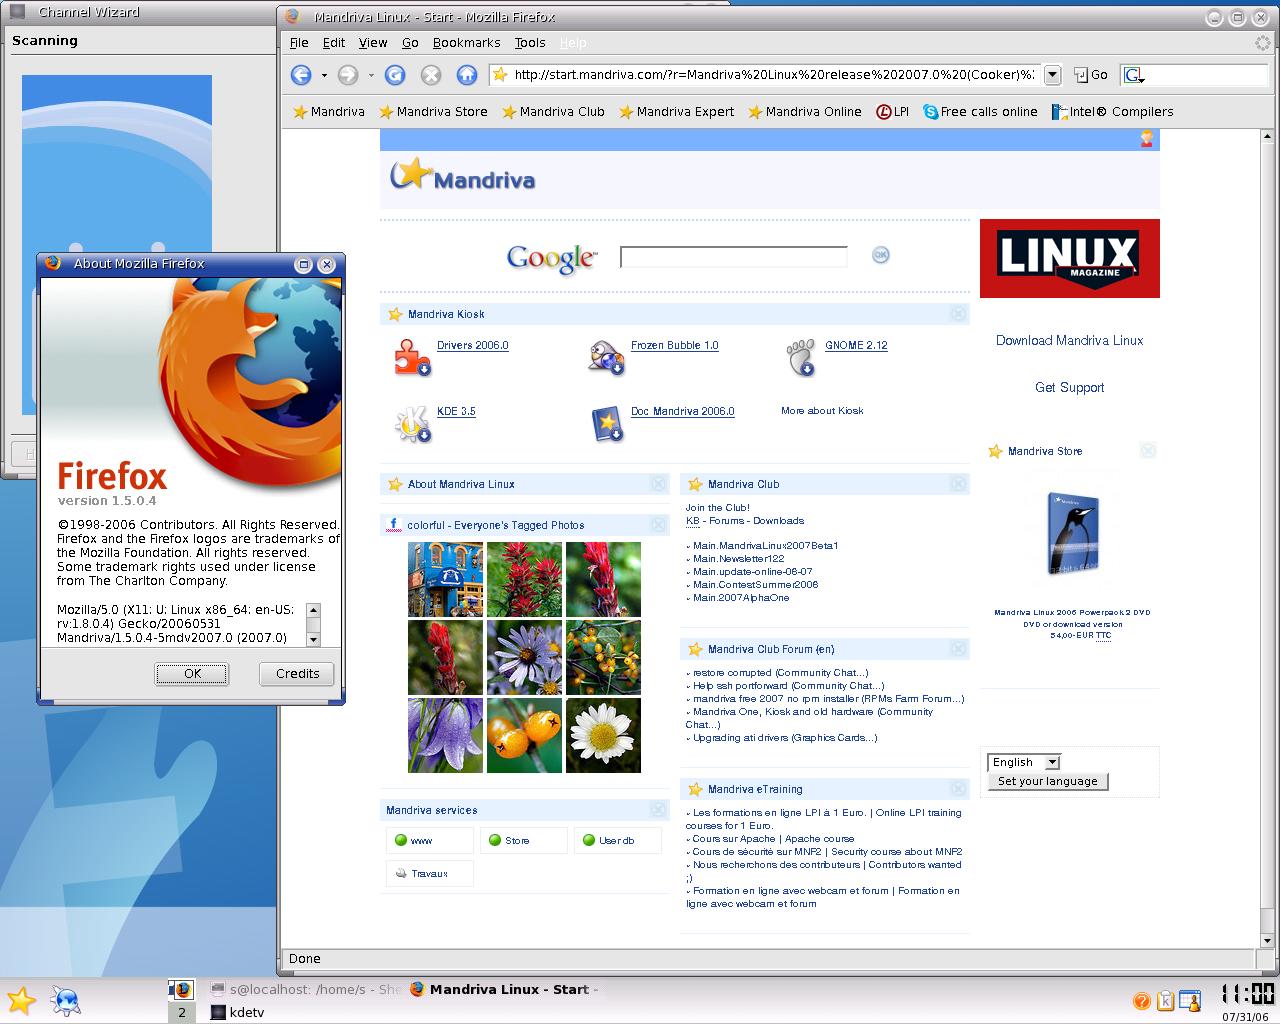Close the Mandriva Store panel
The height and width of the screenshot is (1024, 1280).
(1148, 451)
